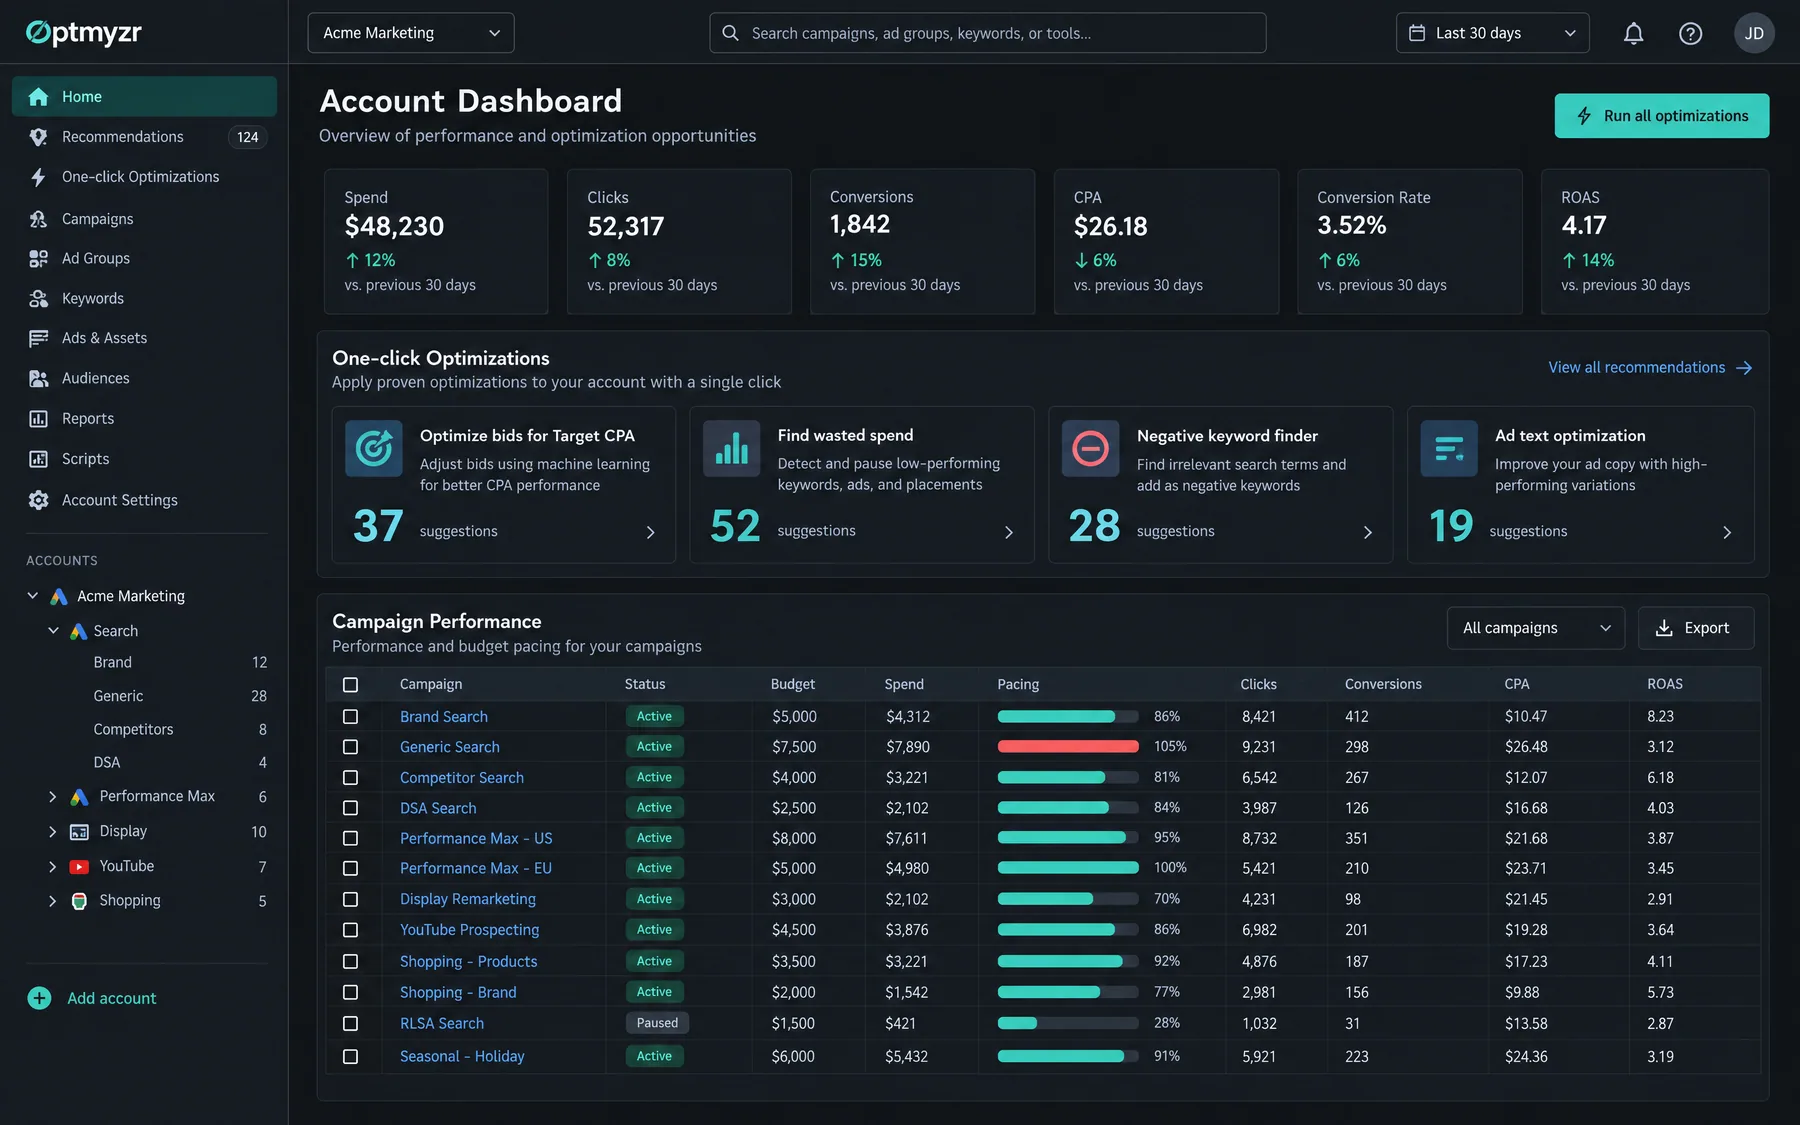
Task: Check the Seasonal - Holiday row checkbox
Action: point(350,1057)
